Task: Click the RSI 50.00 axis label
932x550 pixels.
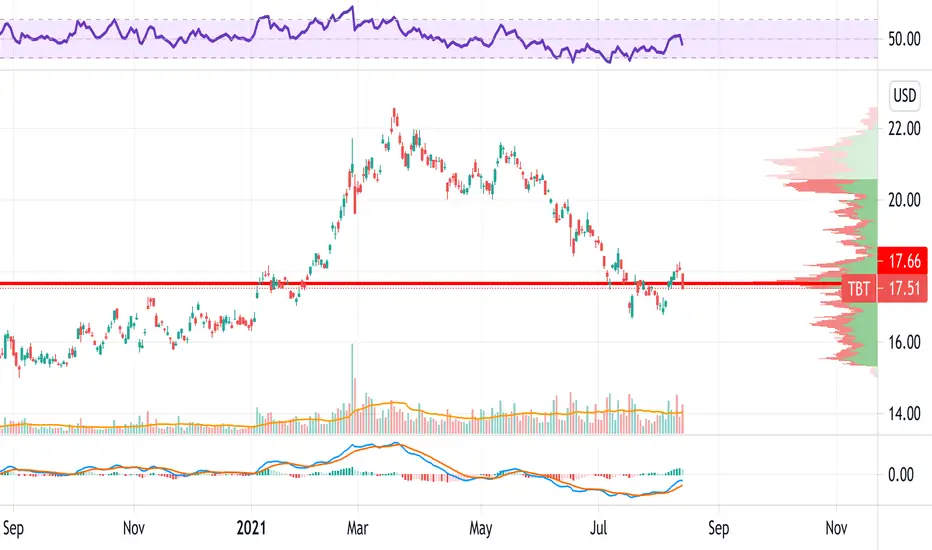Action: point(904,39)
